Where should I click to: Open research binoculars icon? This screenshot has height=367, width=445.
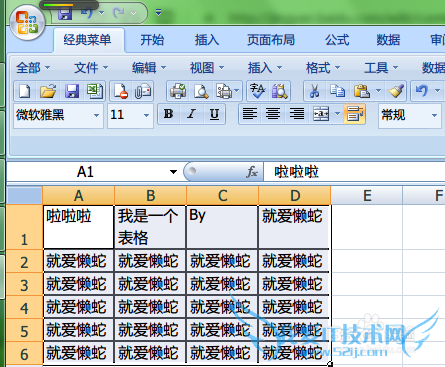tap(280, 91)
